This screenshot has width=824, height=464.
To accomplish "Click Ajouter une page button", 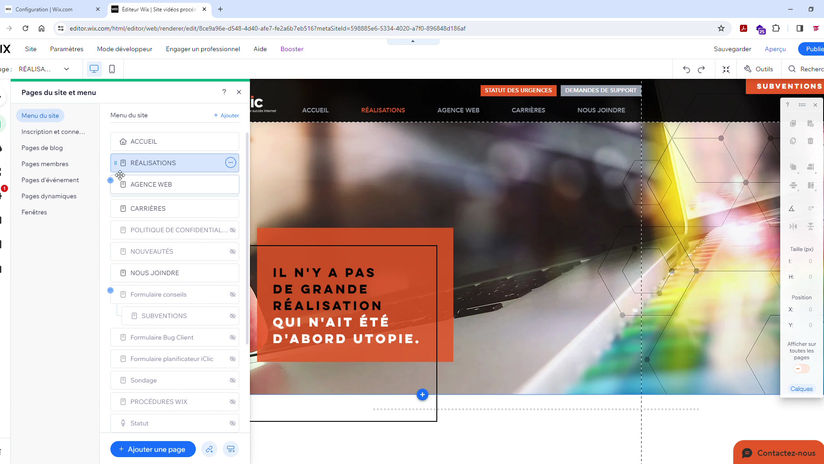I will [153, 449].
